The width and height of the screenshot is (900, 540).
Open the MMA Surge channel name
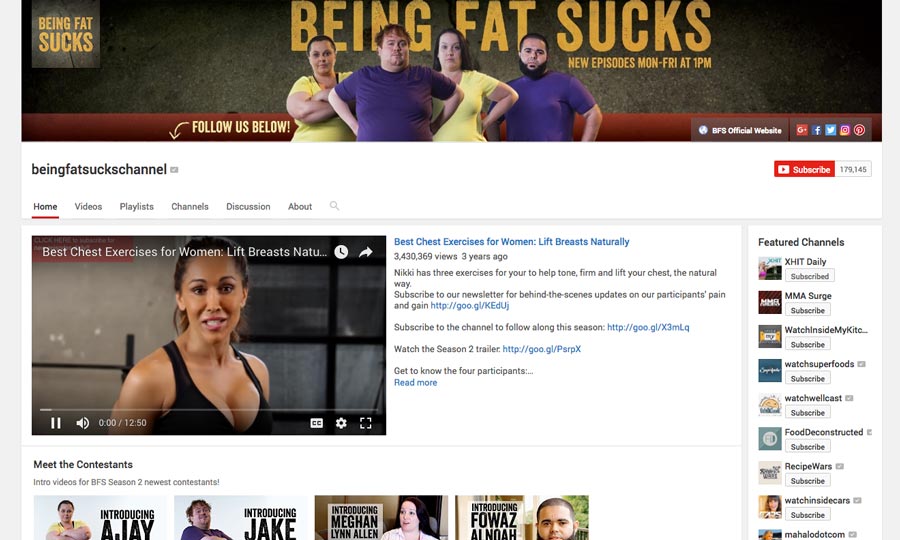point(808,296)
